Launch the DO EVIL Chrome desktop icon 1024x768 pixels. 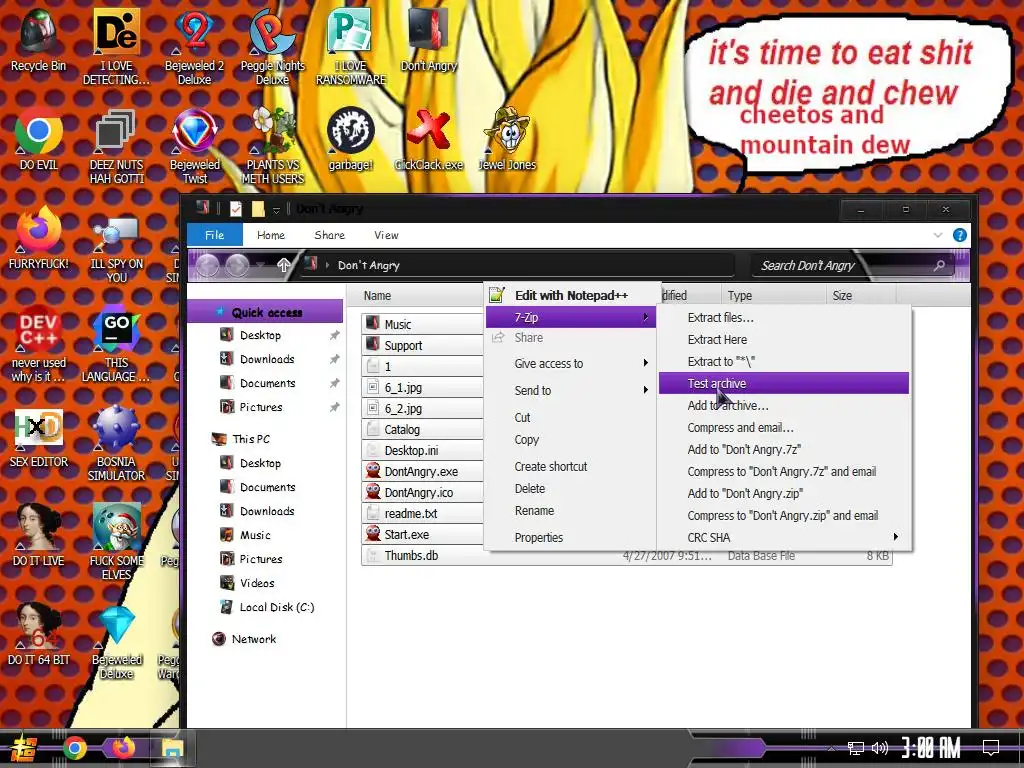(39, 140)
